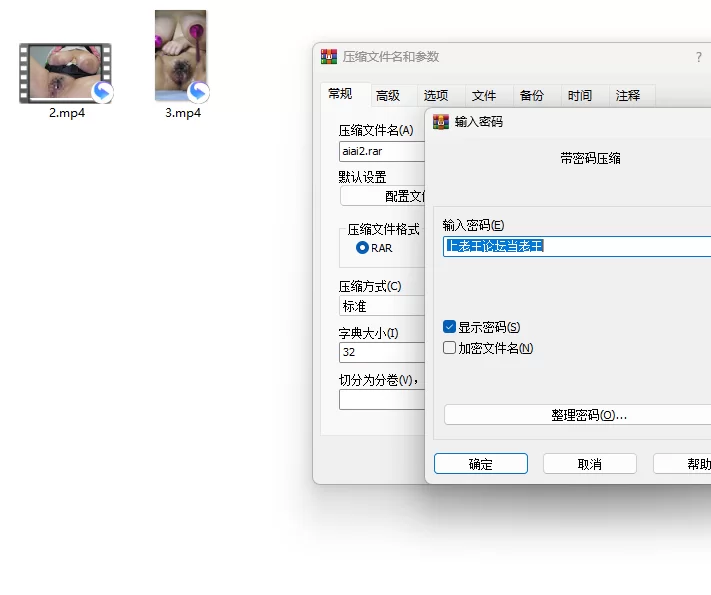Screen dimensions: 711x595
Task: Click the sync badge on 3.mp4
Action: tap(198, 92)
